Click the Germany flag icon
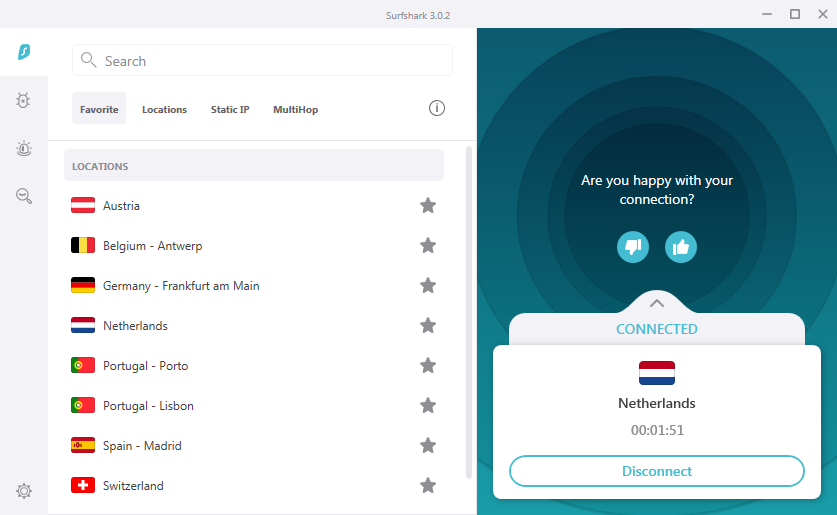Viewport: 837px width, 515px height. 83,285
